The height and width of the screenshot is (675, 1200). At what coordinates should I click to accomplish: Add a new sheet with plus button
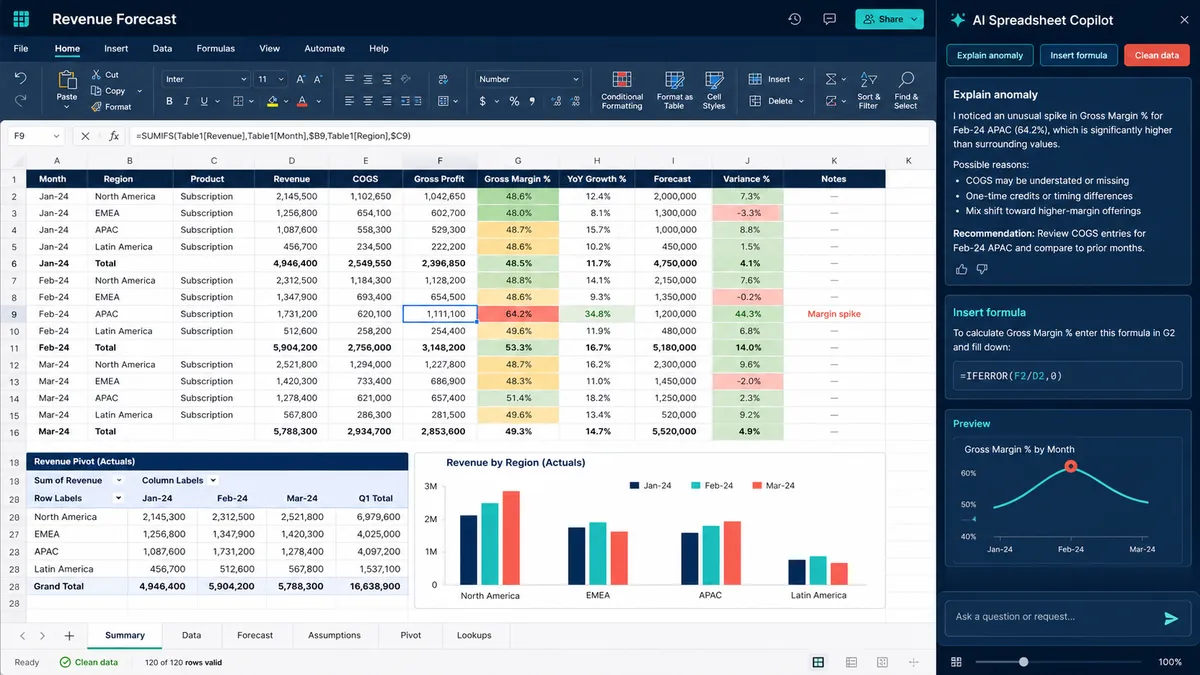pos(69,636)
